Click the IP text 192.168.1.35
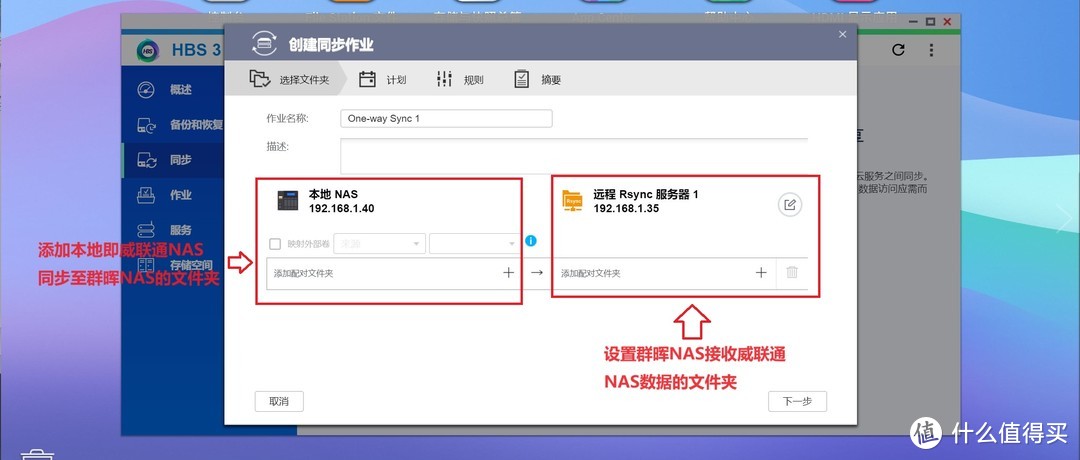 point(626,209)
